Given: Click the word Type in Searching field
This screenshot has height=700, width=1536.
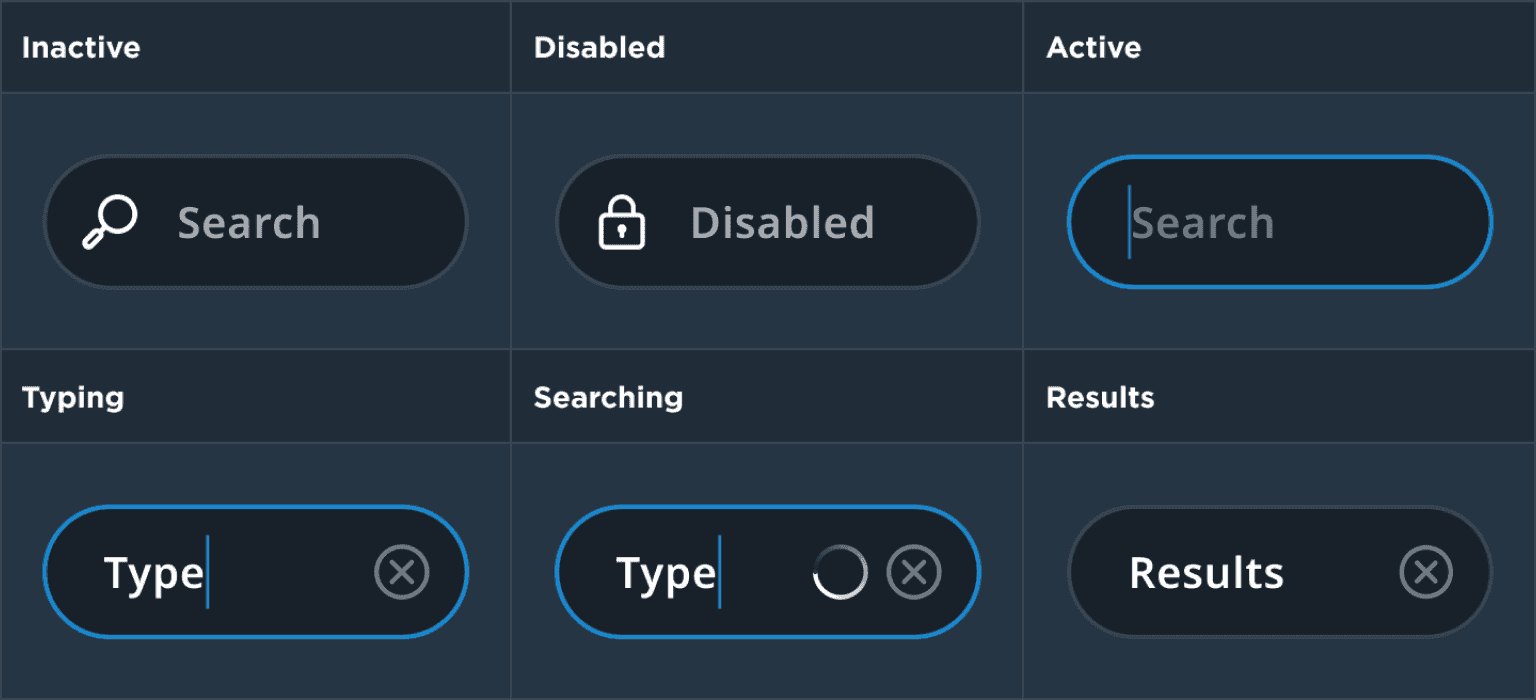Looking at the screenshot, I should tap(665, 574).
